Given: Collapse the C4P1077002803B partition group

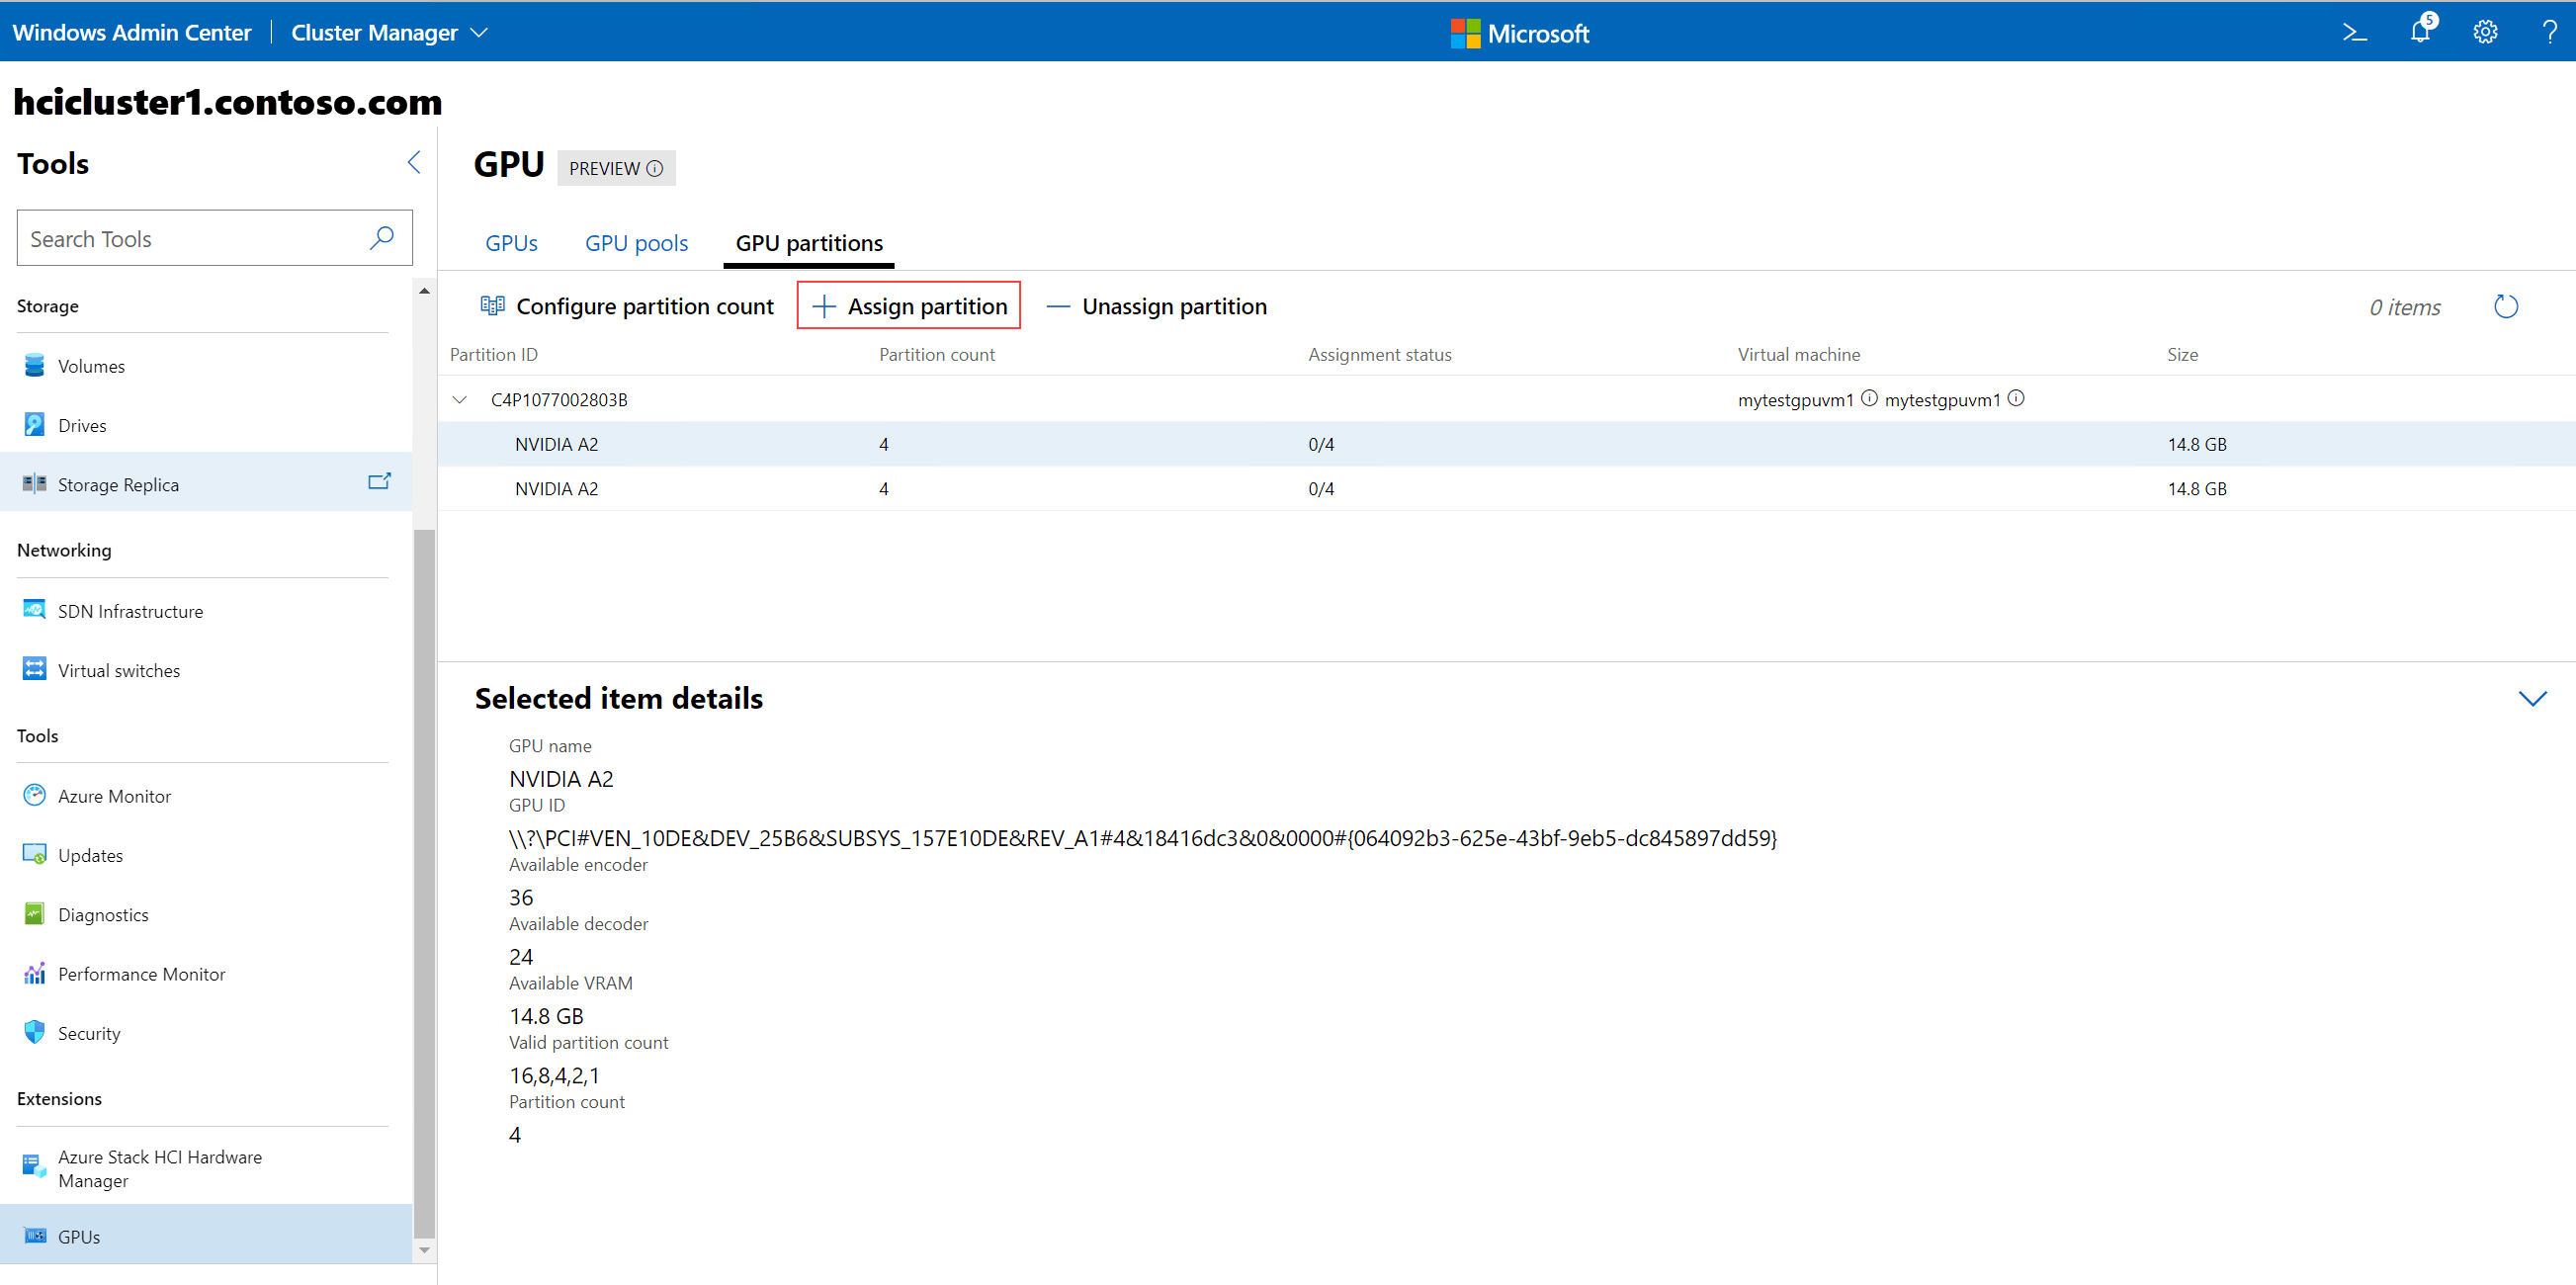Looking at the screenshot, I should pos(460,399).
